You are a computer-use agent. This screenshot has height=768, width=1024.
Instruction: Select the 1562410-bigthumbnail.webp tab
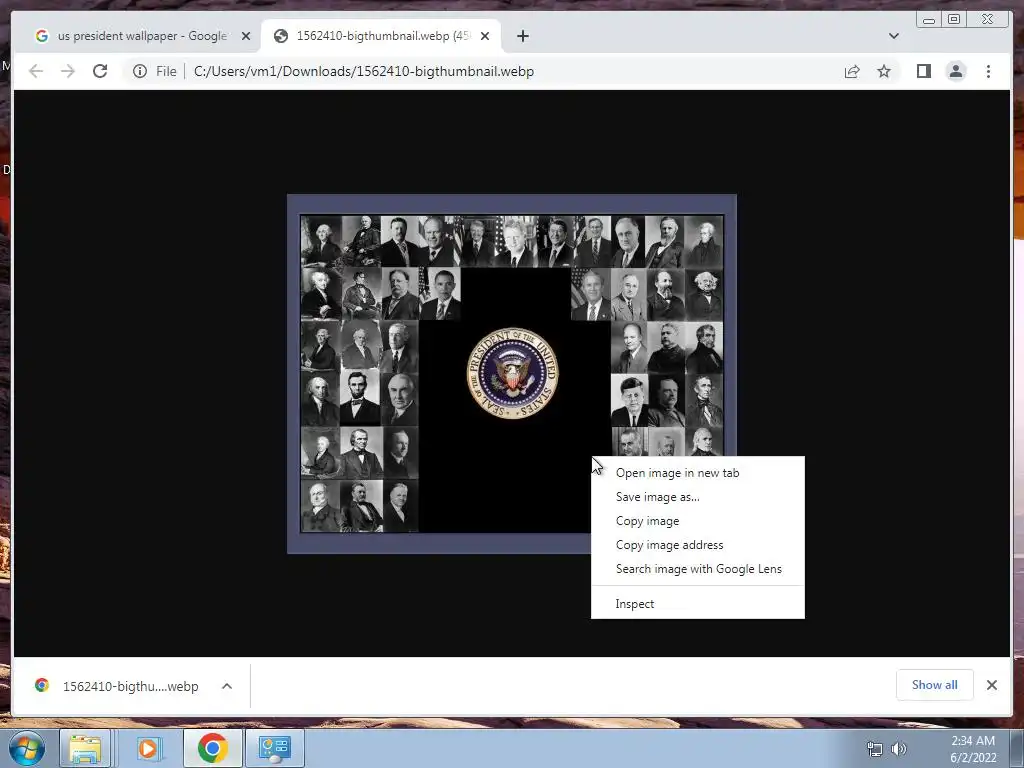tap(381, 36)
